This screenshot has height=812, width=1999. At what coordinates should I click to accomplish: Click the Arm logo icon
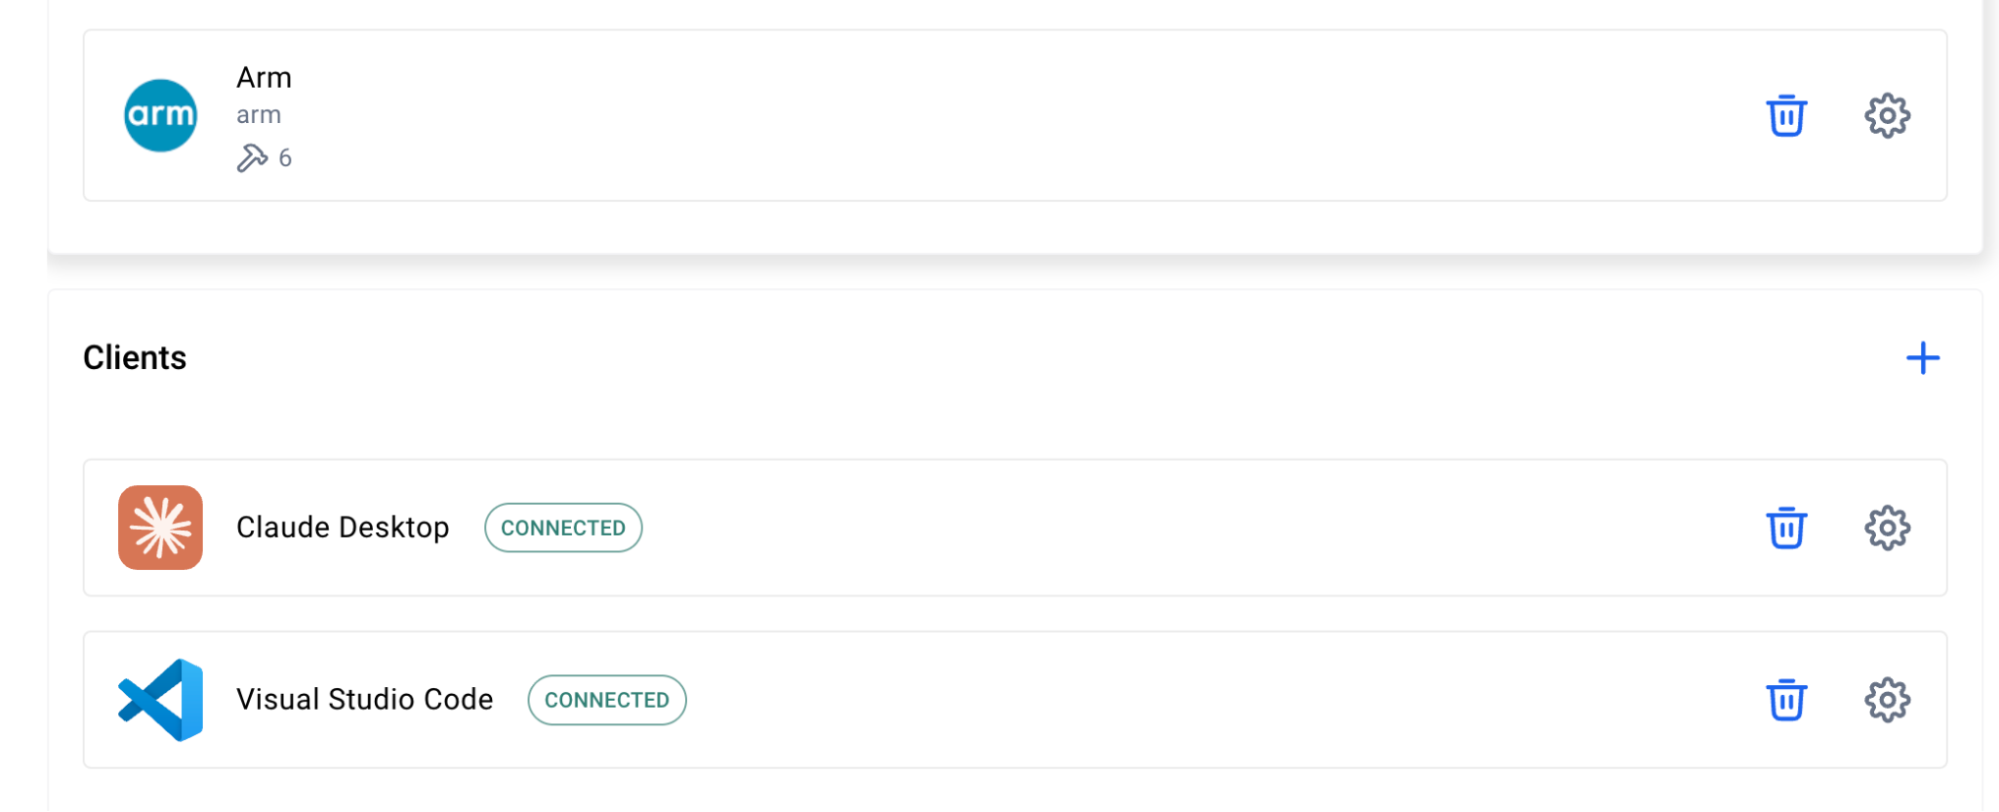pos(160,116)
